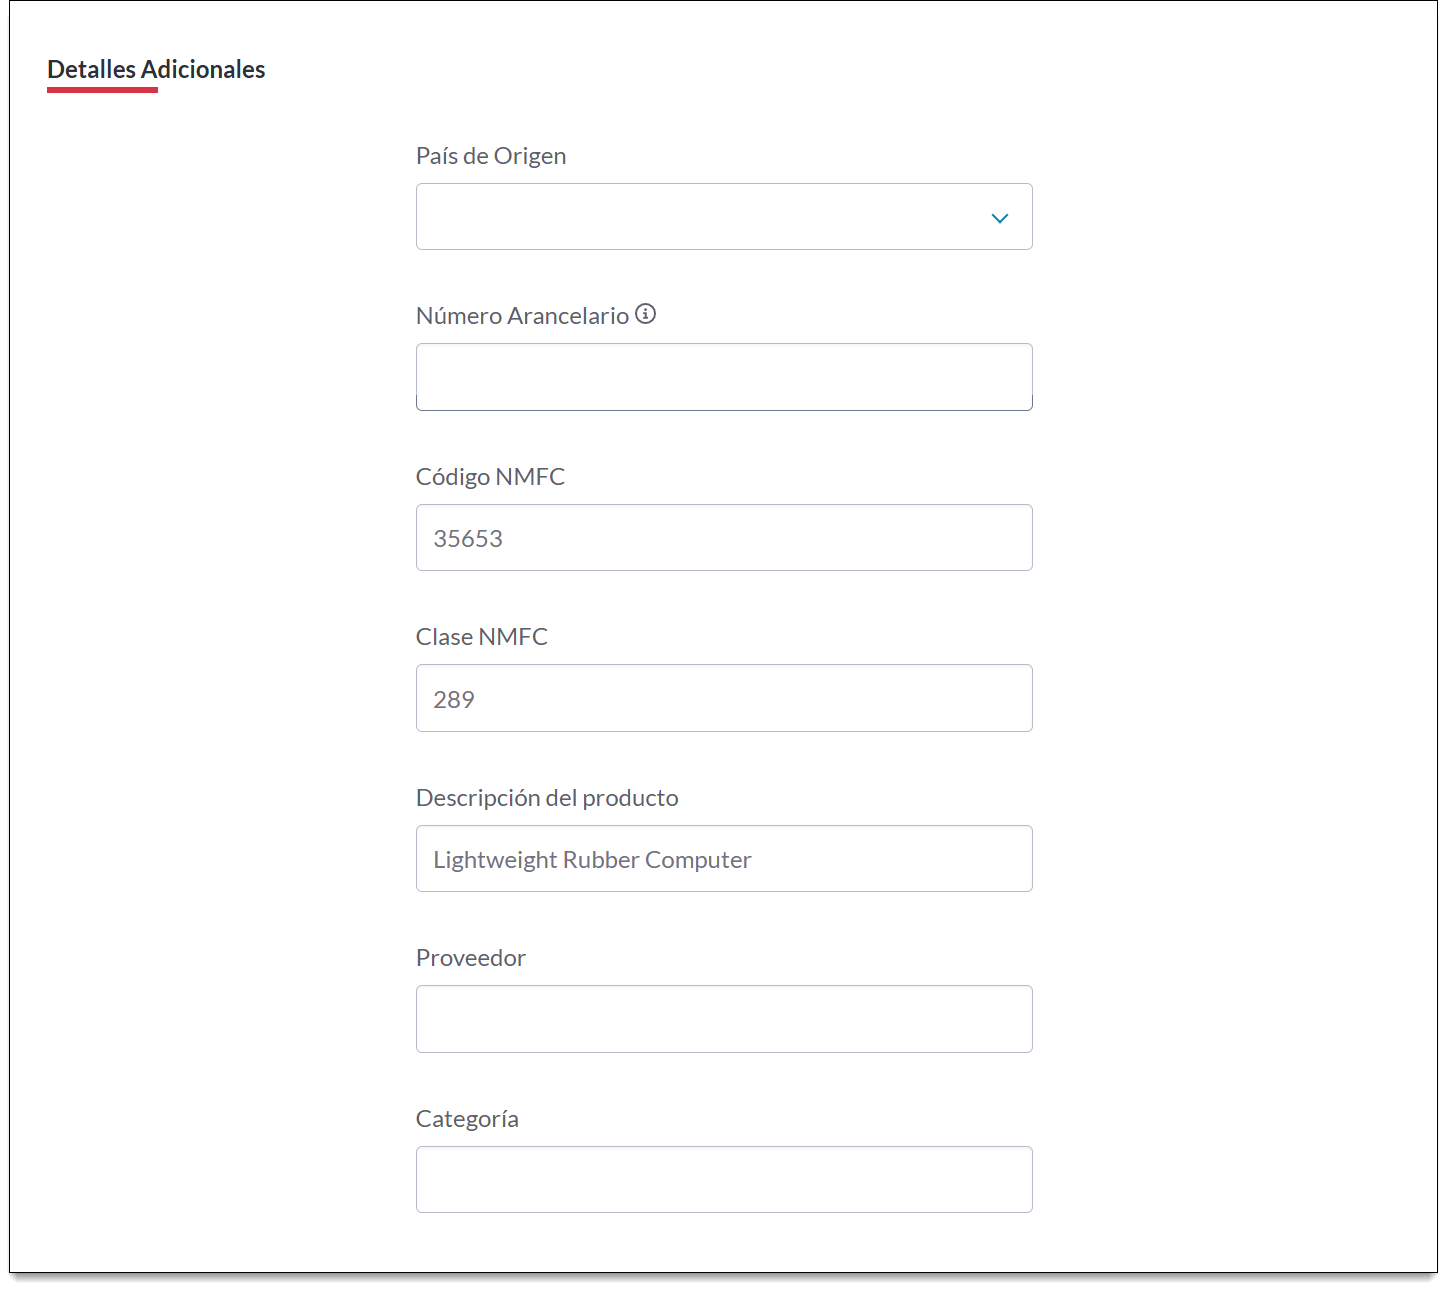The image size is (1447, 1291).
Task: Click the País de Origen label
Action: [x=491, y=156]
